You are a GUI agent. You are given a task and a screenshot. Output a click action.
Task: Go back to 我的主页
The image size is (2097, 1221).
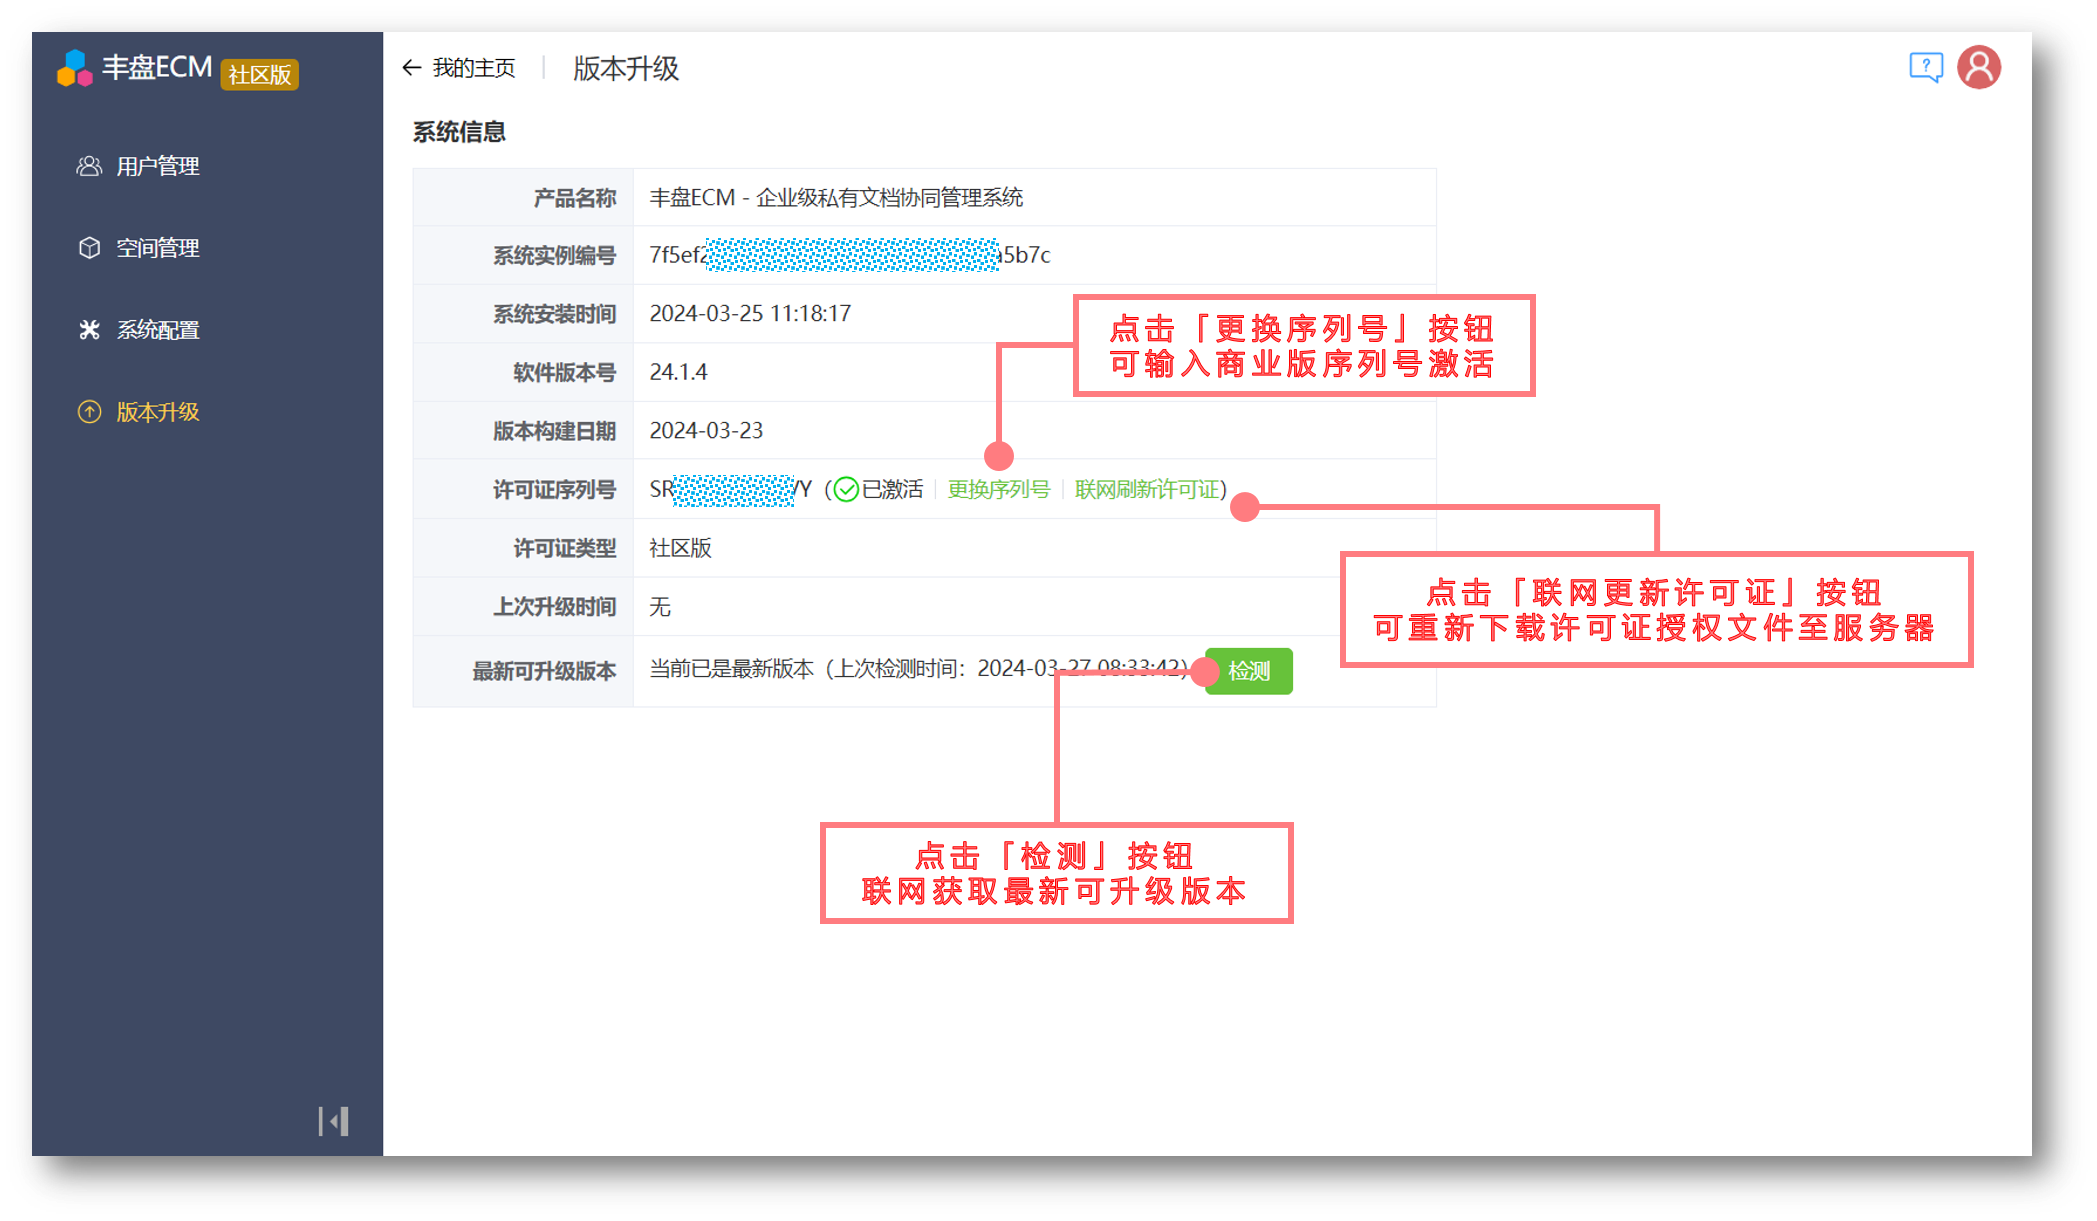coord(474,68)
